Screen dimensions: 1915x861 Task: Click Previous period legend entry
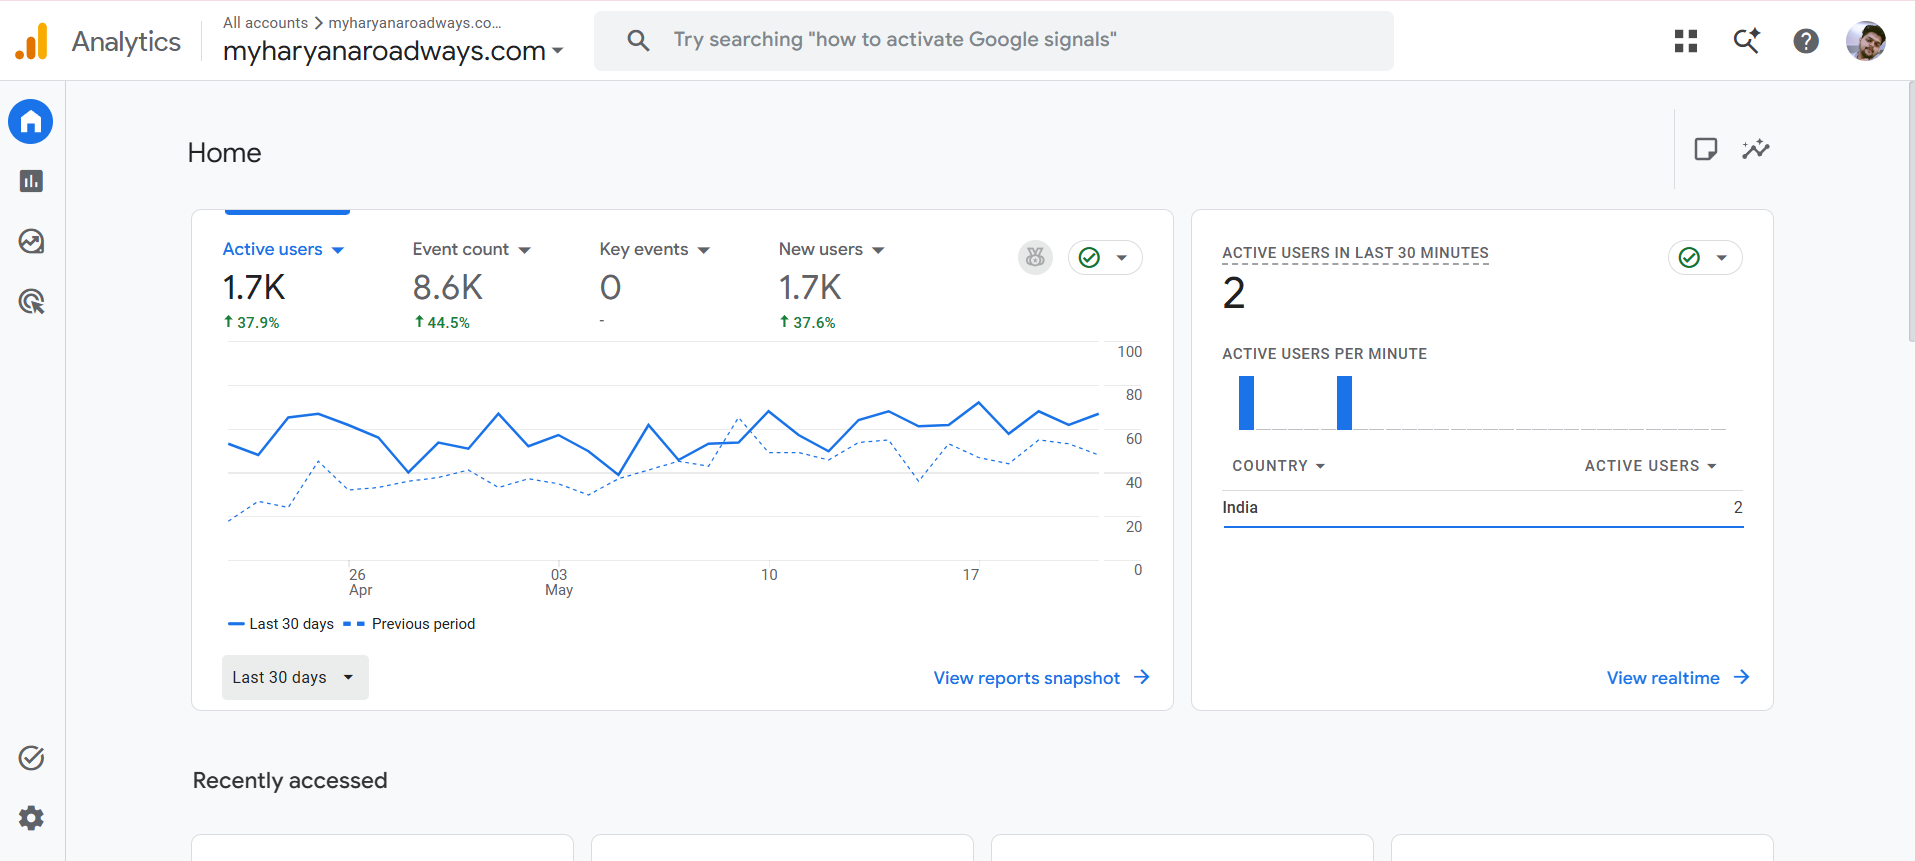pos(409,624)
